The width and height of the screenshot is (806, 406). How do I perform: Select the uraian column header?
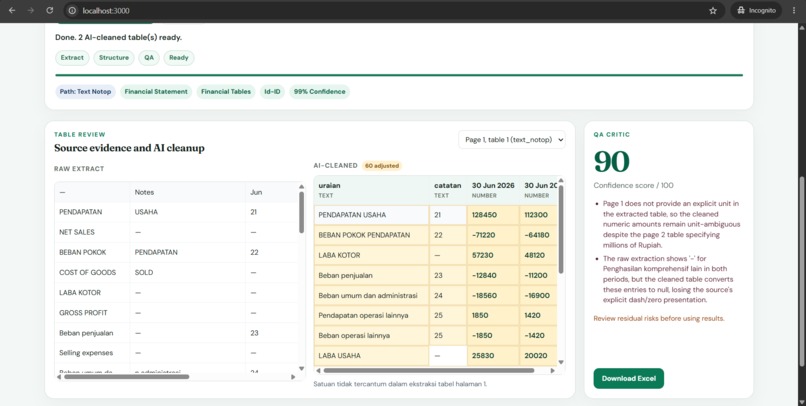tap(372, 190)
